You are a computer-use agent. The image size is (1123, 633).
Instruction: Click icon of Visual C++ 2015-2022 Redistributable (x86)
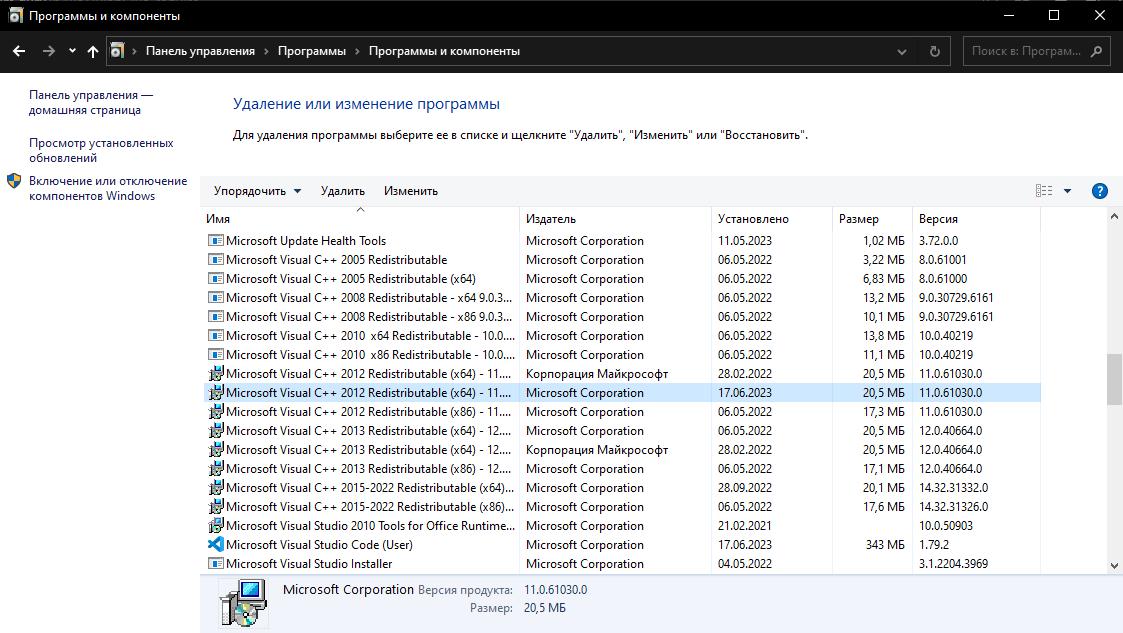tap(215, 507)
